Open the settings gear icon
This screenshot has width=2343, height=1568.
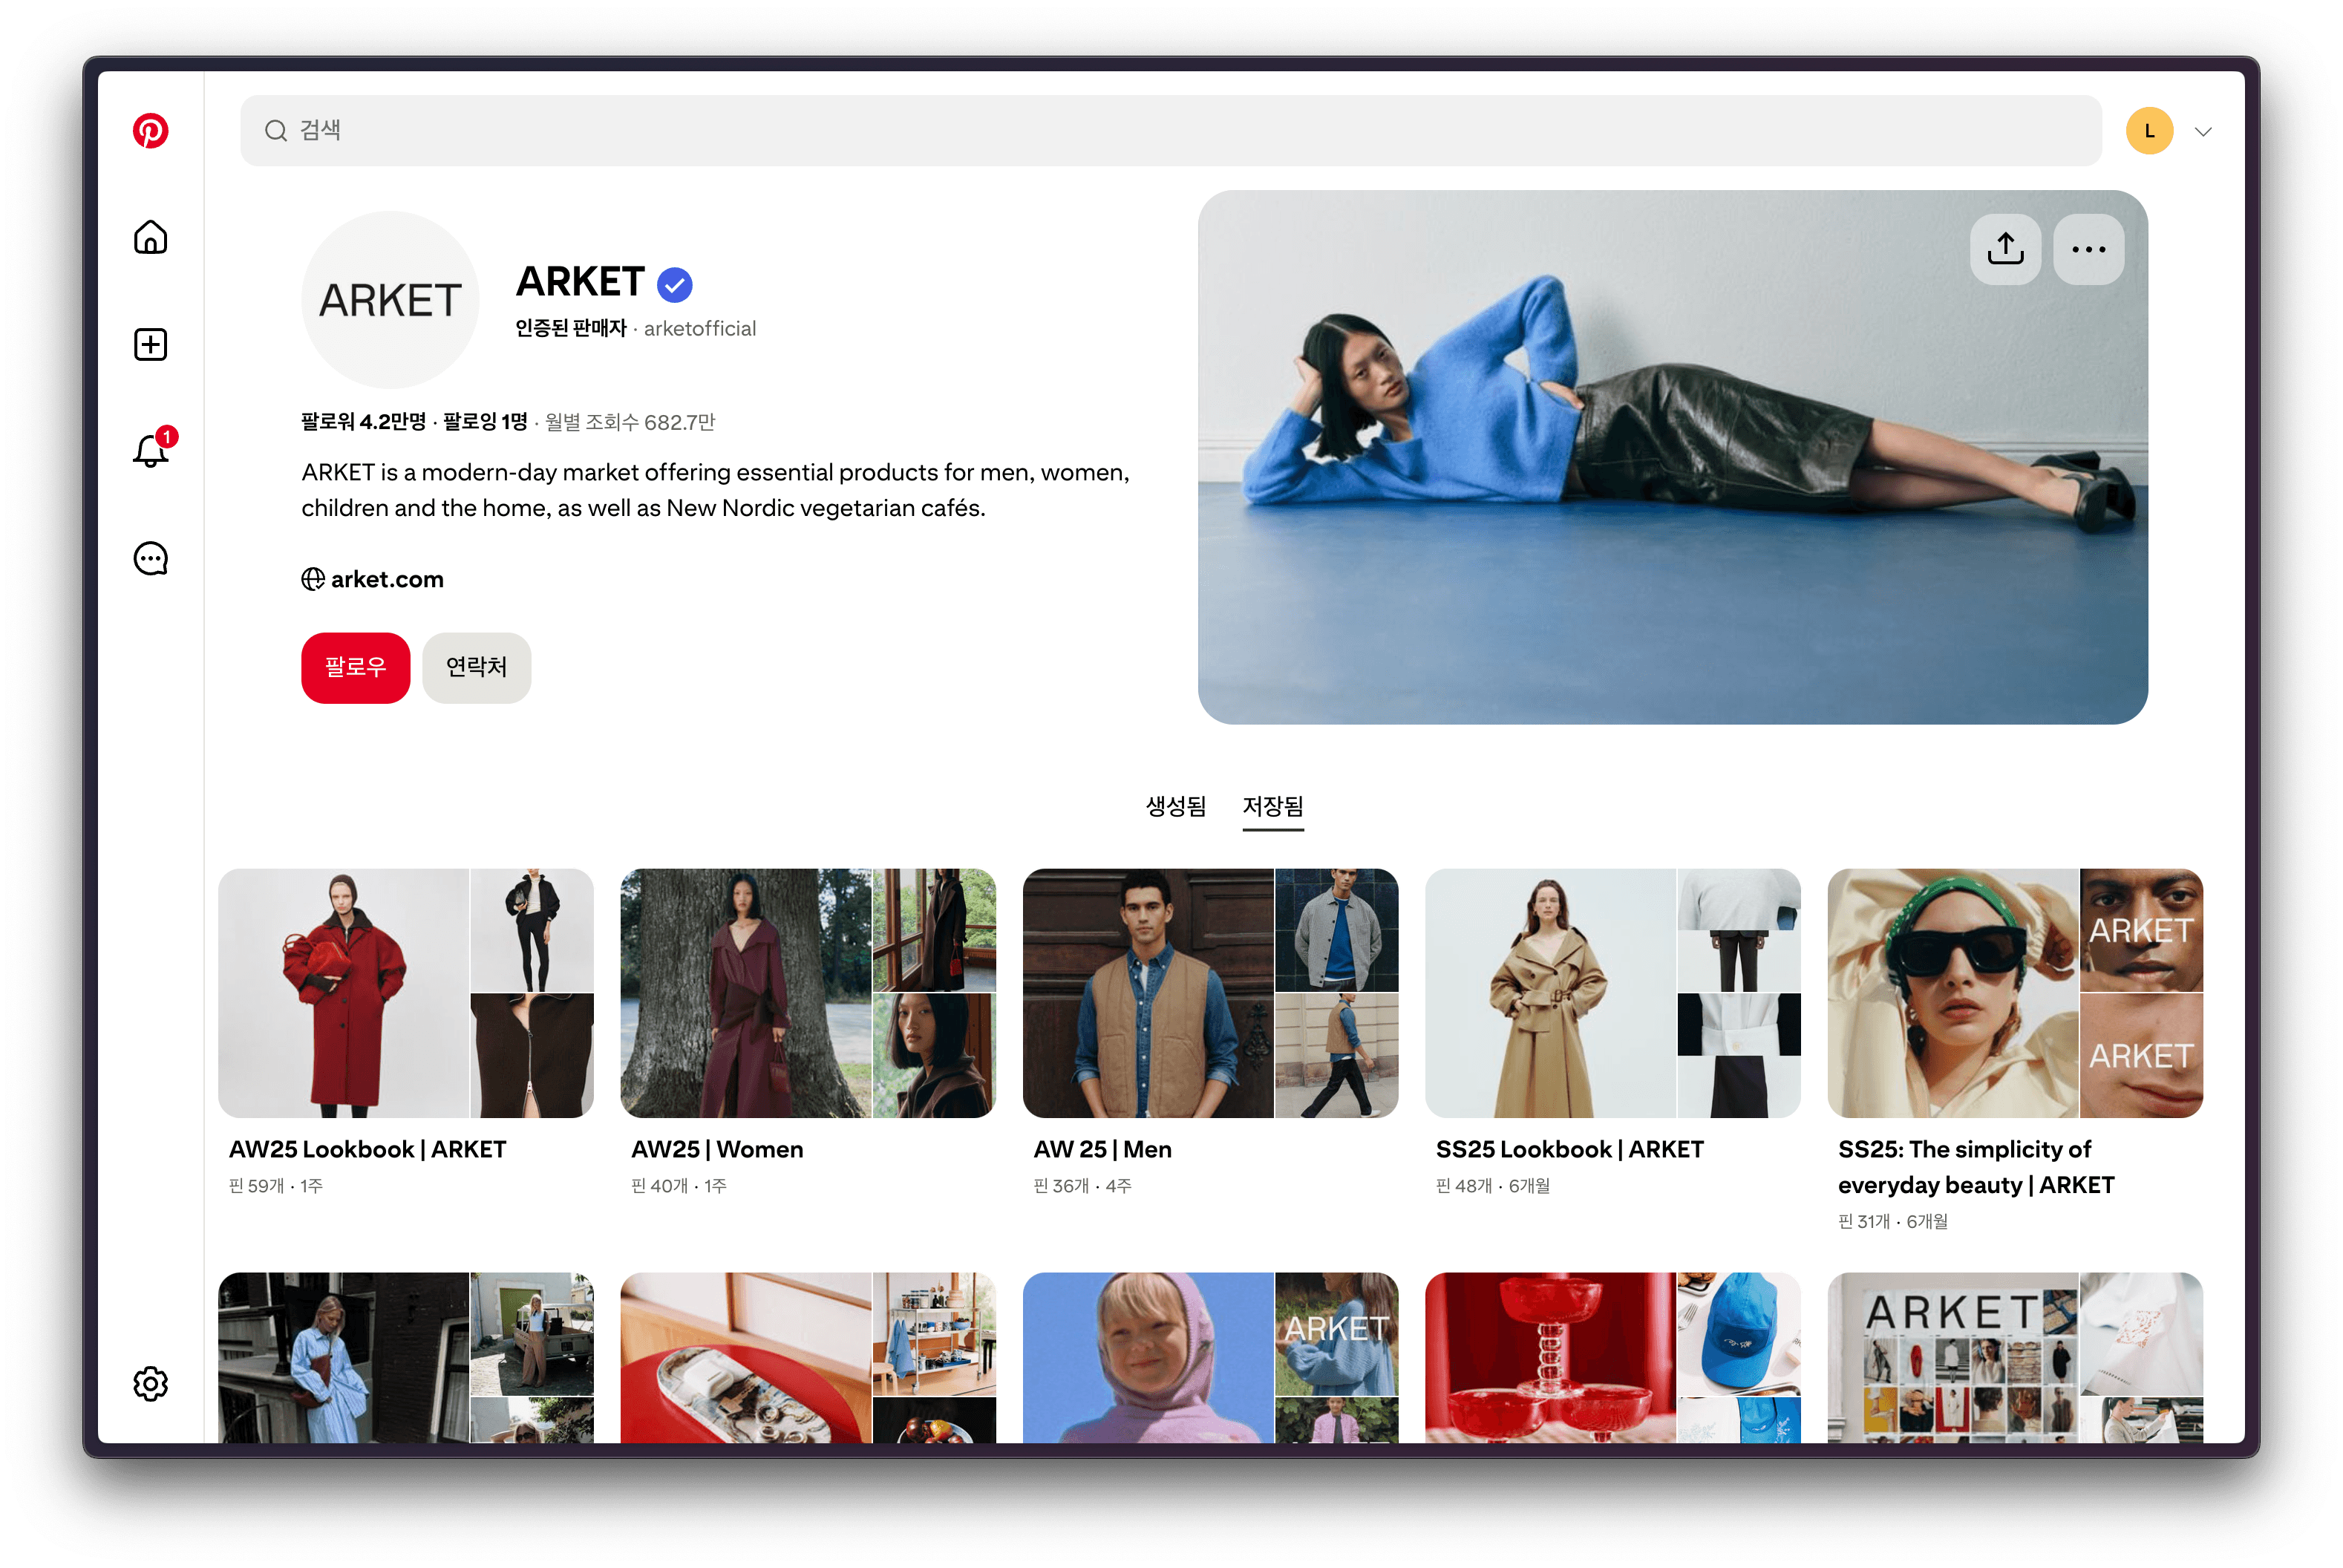click(150, 1384)
